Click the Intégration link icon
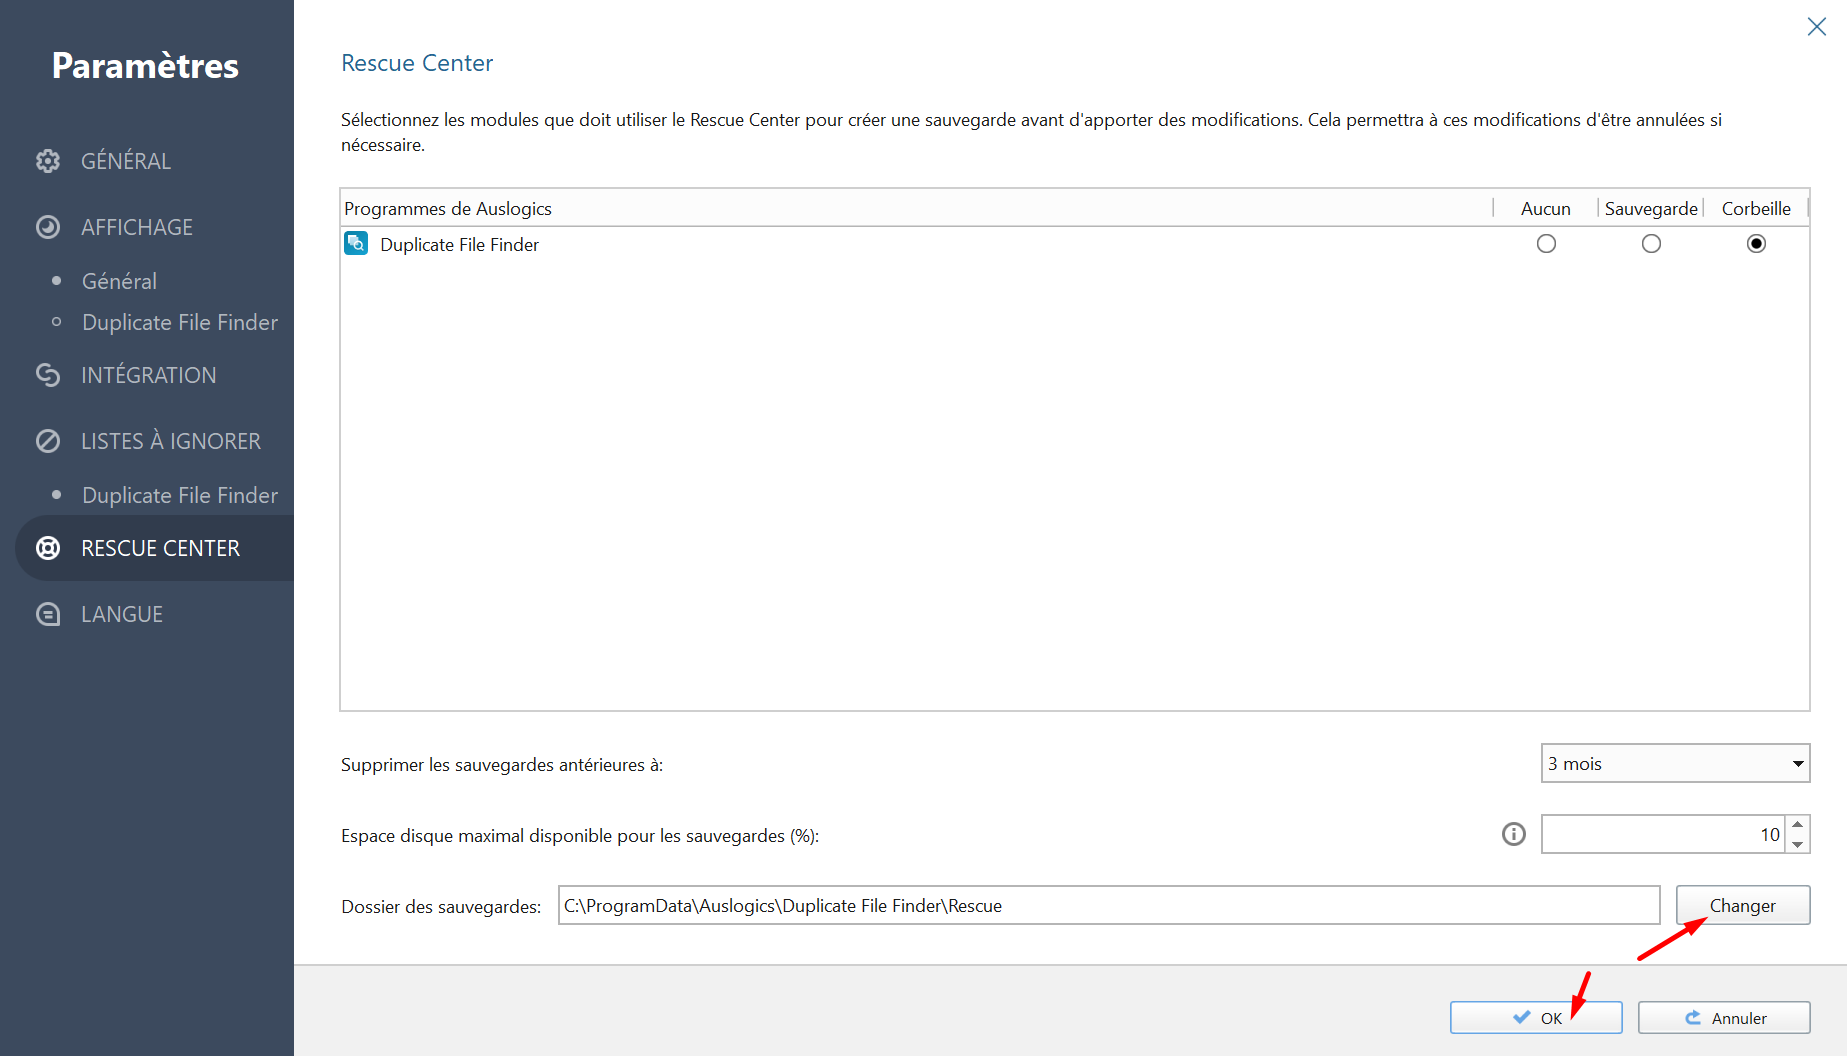 (48, 375)
